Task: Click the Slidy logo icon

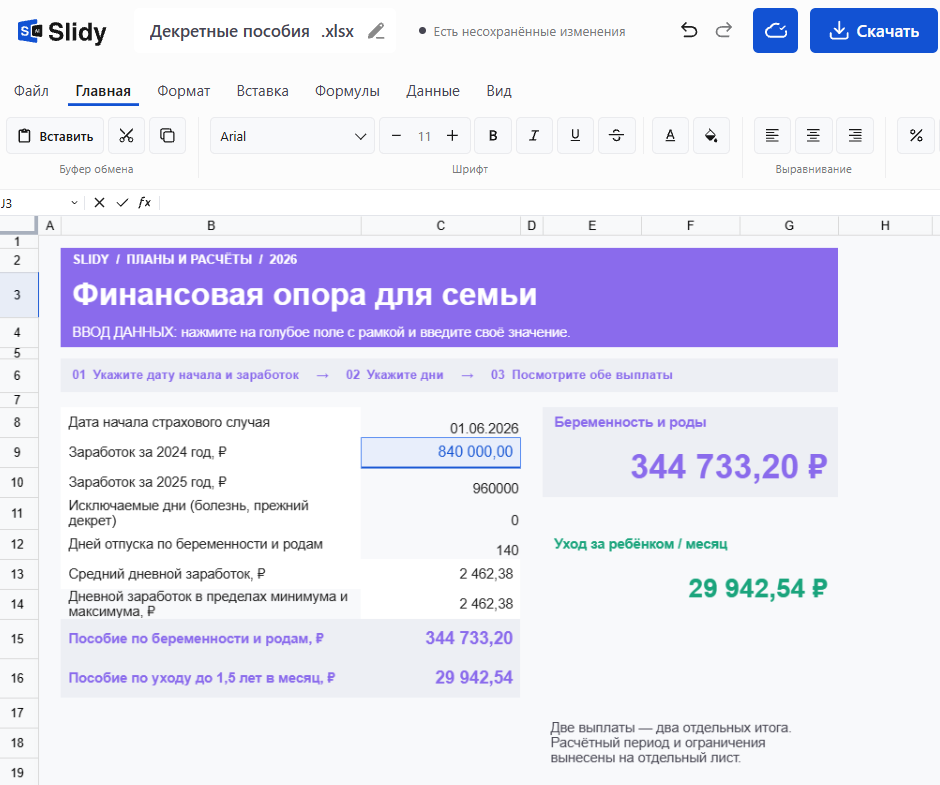Action: click(x=30, y=31)
